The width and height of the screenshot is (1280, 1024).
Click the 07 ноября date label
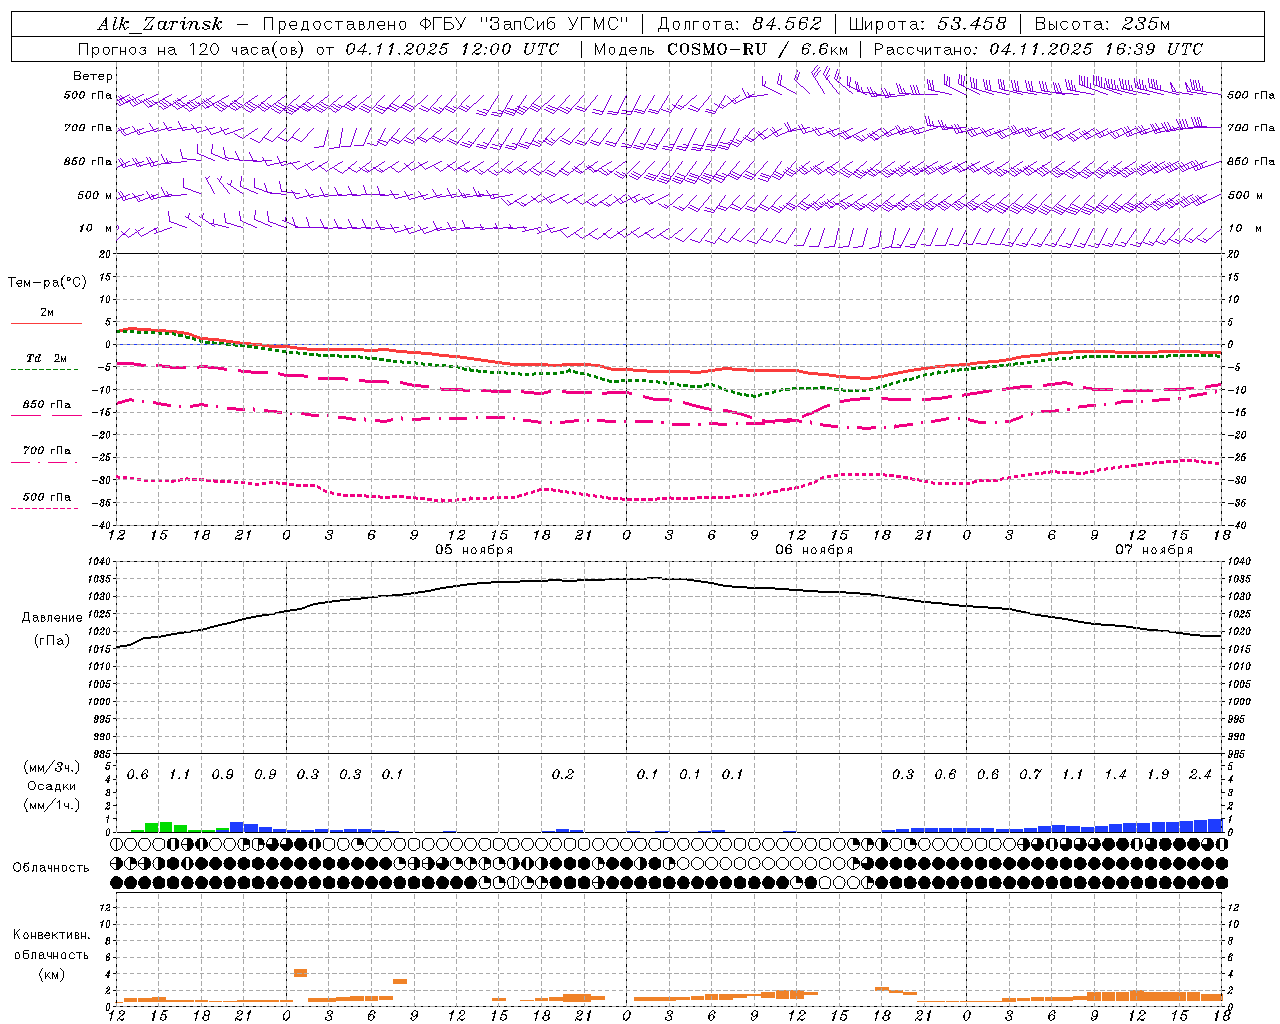coord(1154,550)
